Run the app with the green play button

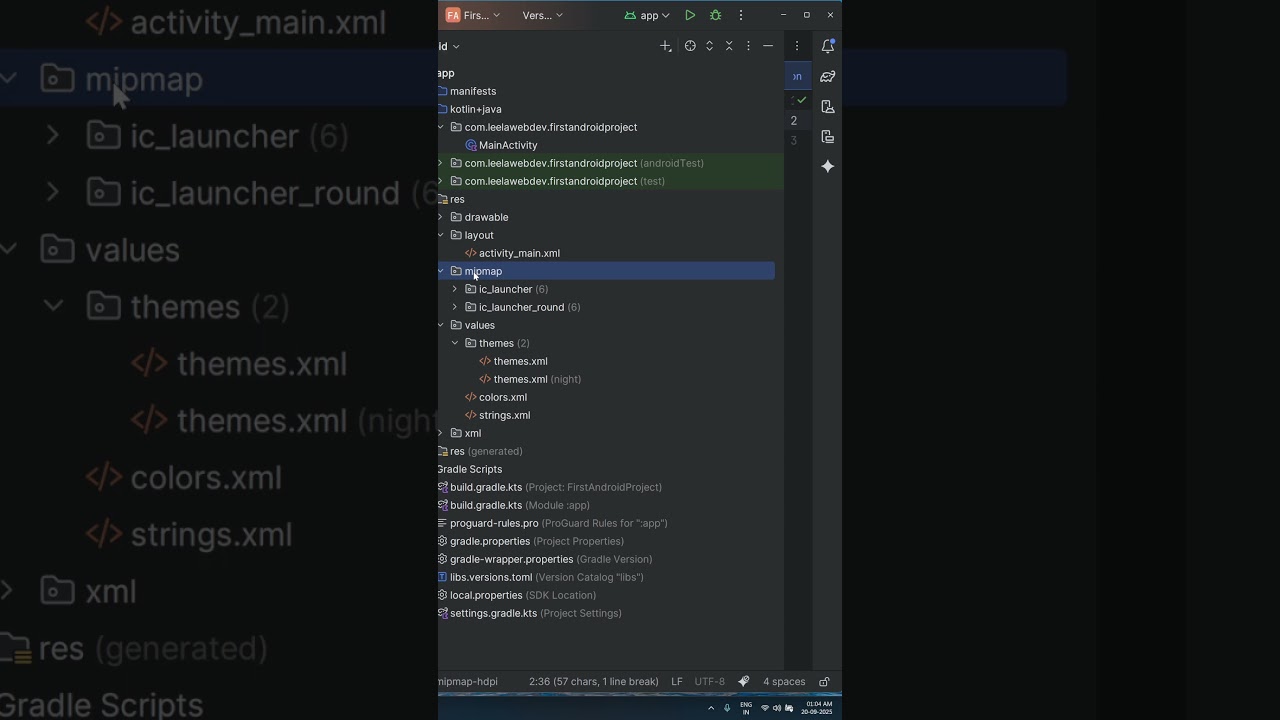(x=690, y=15)
